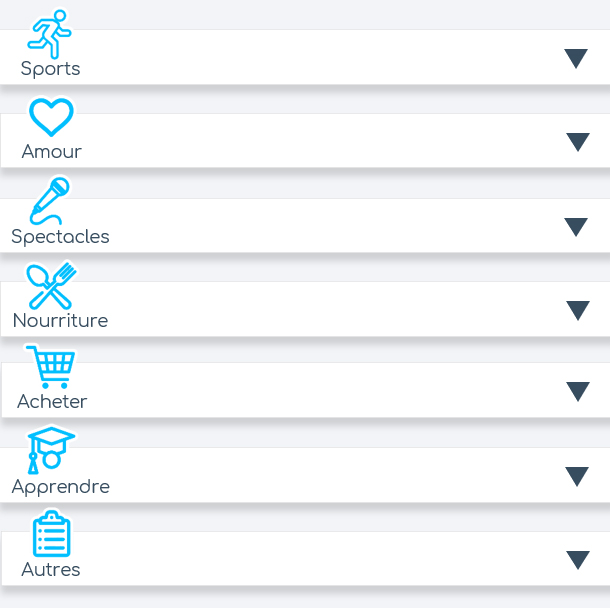Expand the Sports category arrow
610x608 pixels.
tap(576, 59)
